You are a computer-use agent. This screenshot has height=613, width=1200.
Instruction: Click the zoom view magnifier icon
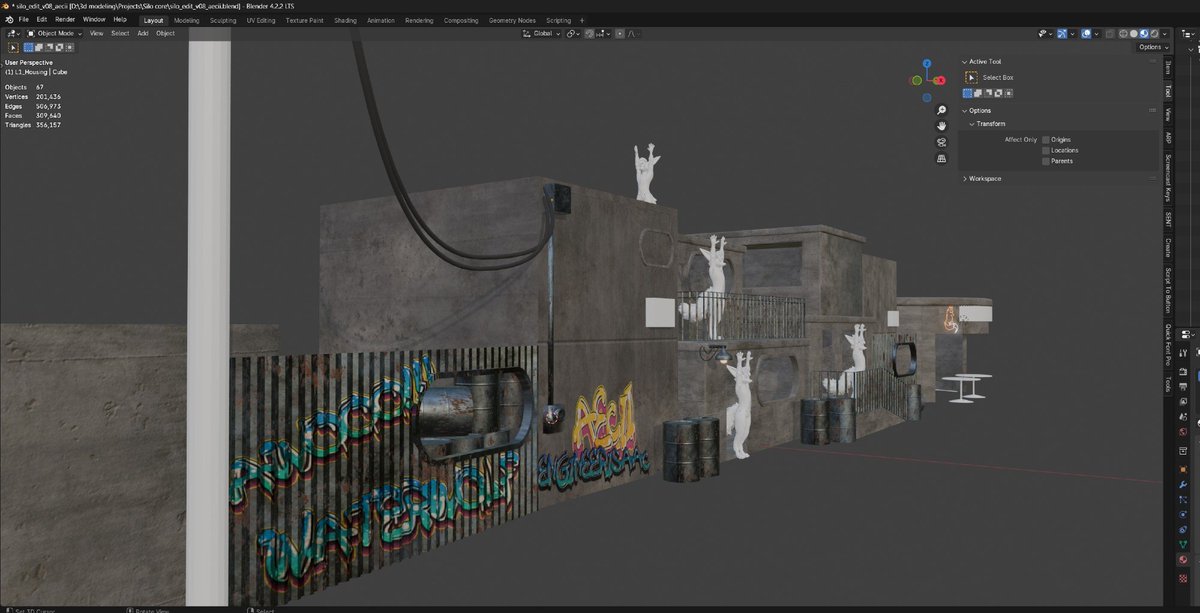[941, 110]
